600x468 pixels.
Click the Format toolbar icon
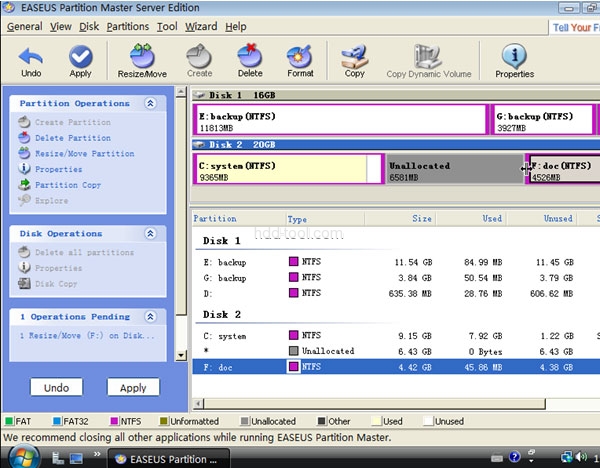pyautogui.click(x=300, y=61)
